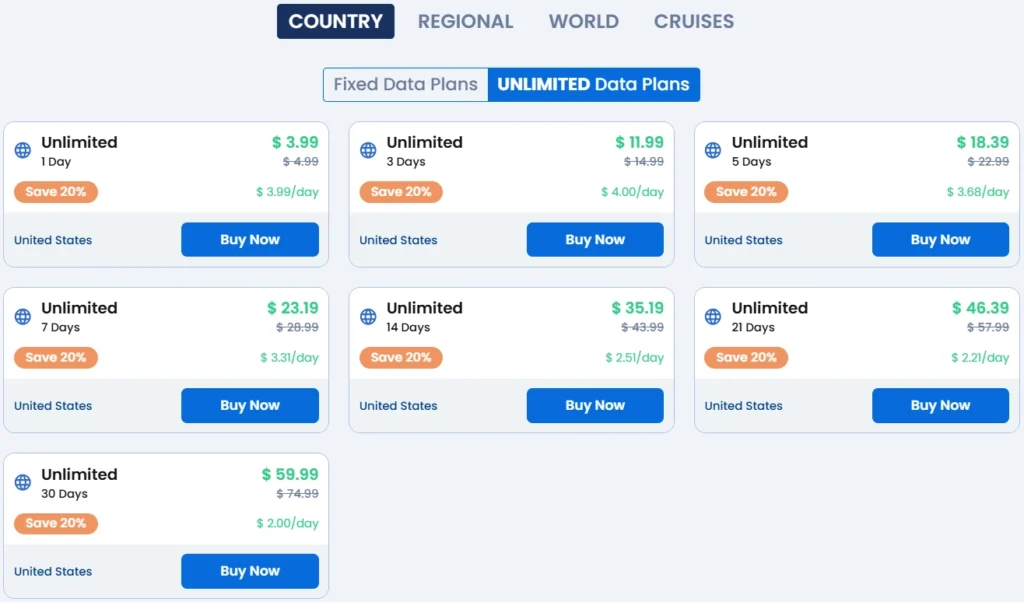Switch to Fixed Data Plans
Image resolution: width=1024 pixels, height=602 pixels.
coord(405,84)
